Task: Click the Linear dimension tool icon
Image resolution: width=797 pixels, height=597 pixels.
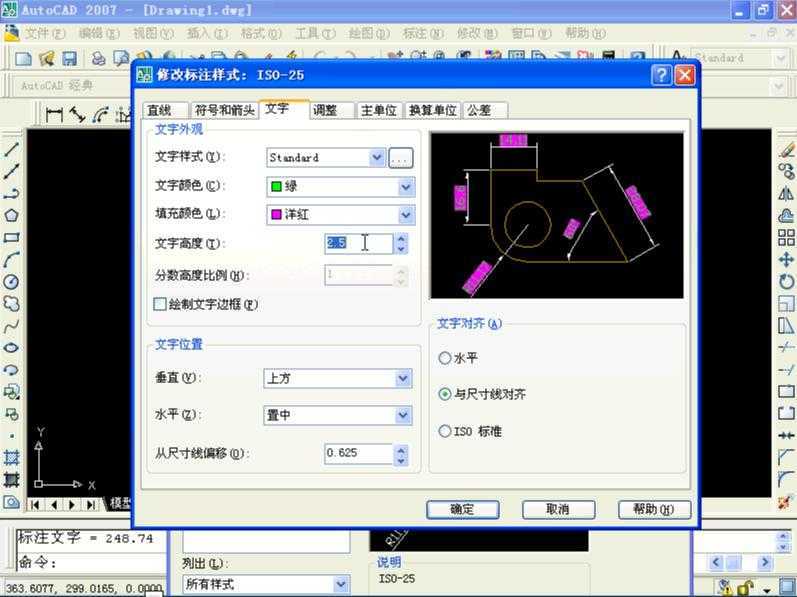Action: [54, 115]
